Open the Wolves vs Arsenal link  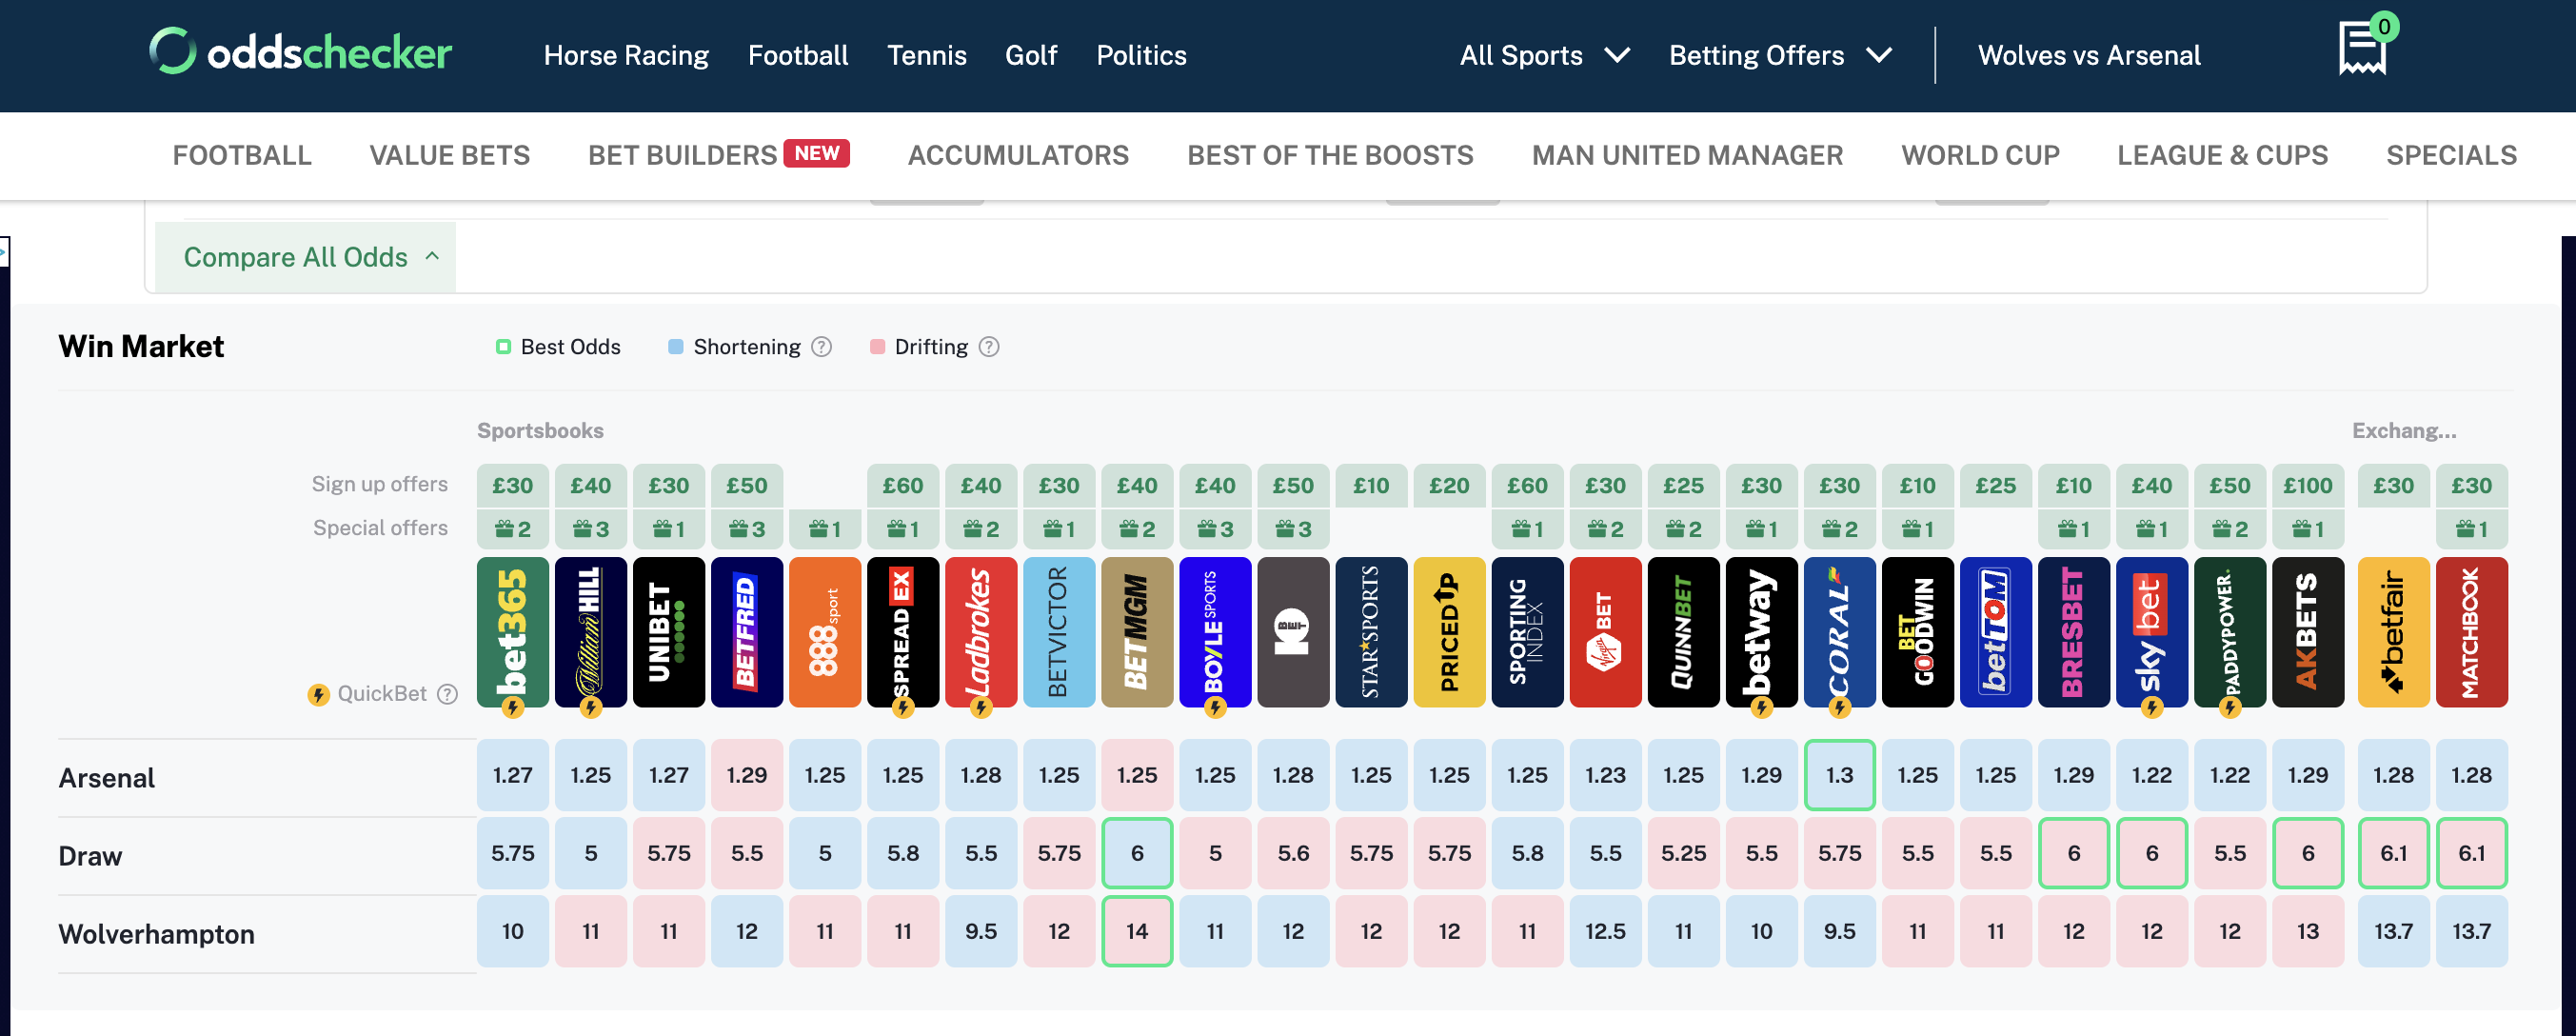click(x=2089, y=55)
